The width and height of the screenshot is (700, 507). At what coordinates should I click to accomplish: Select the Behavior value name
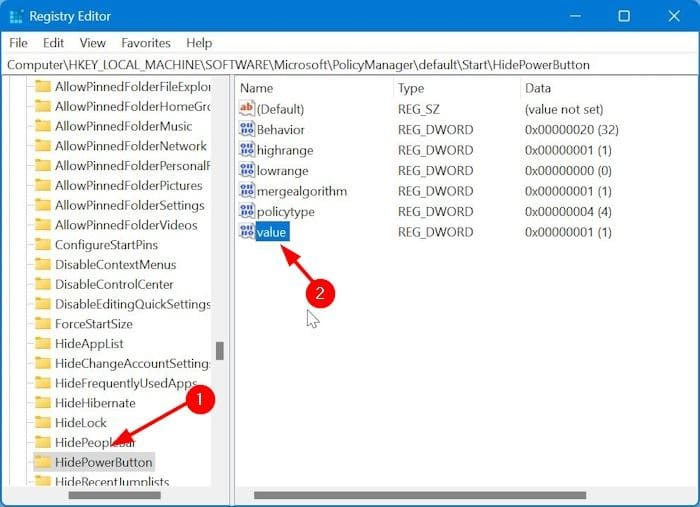[280, 129]
